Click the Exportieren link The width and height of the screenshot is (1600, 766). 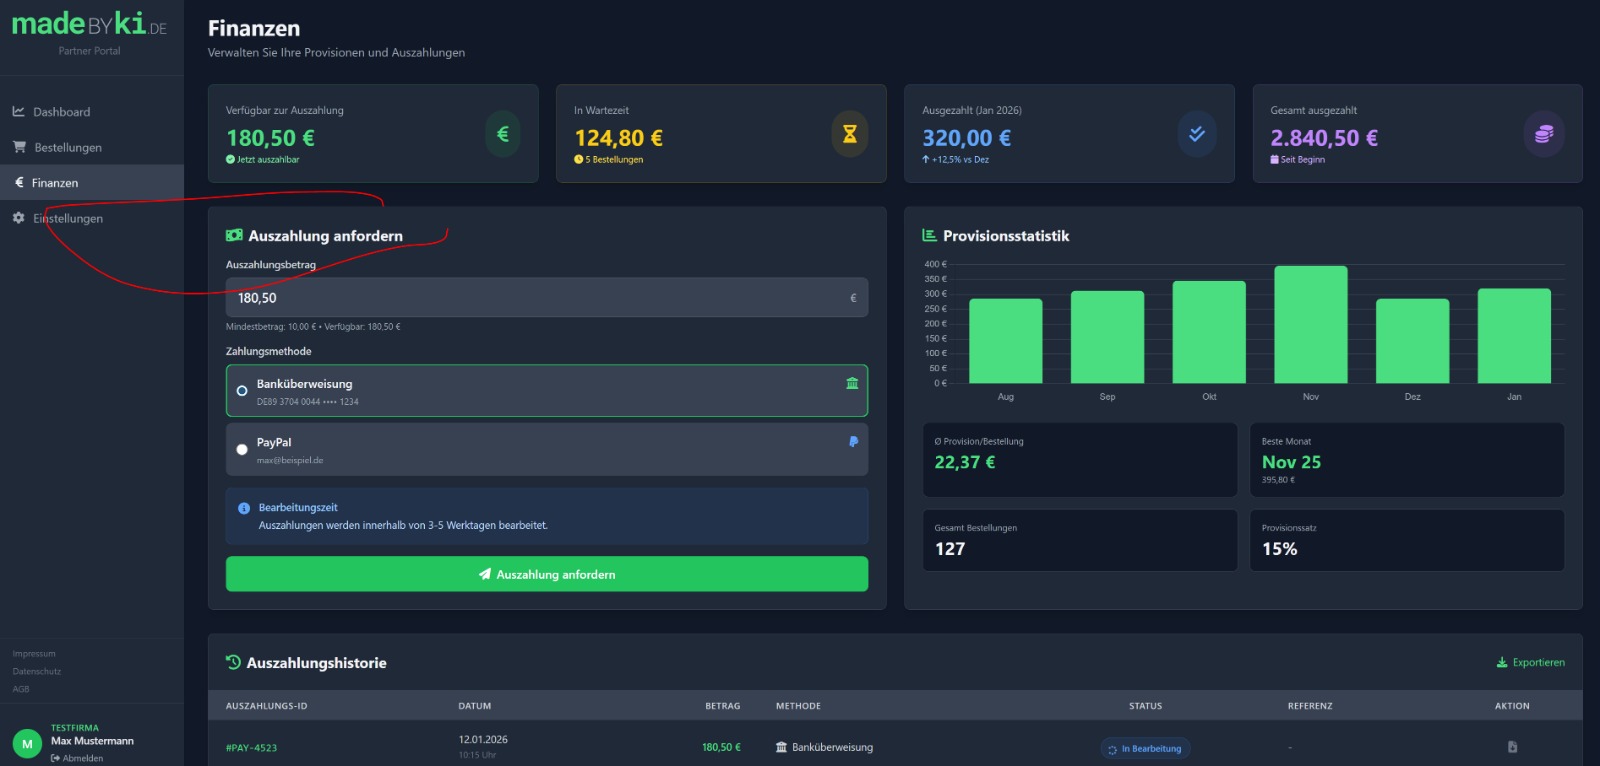pos(1530,662)
